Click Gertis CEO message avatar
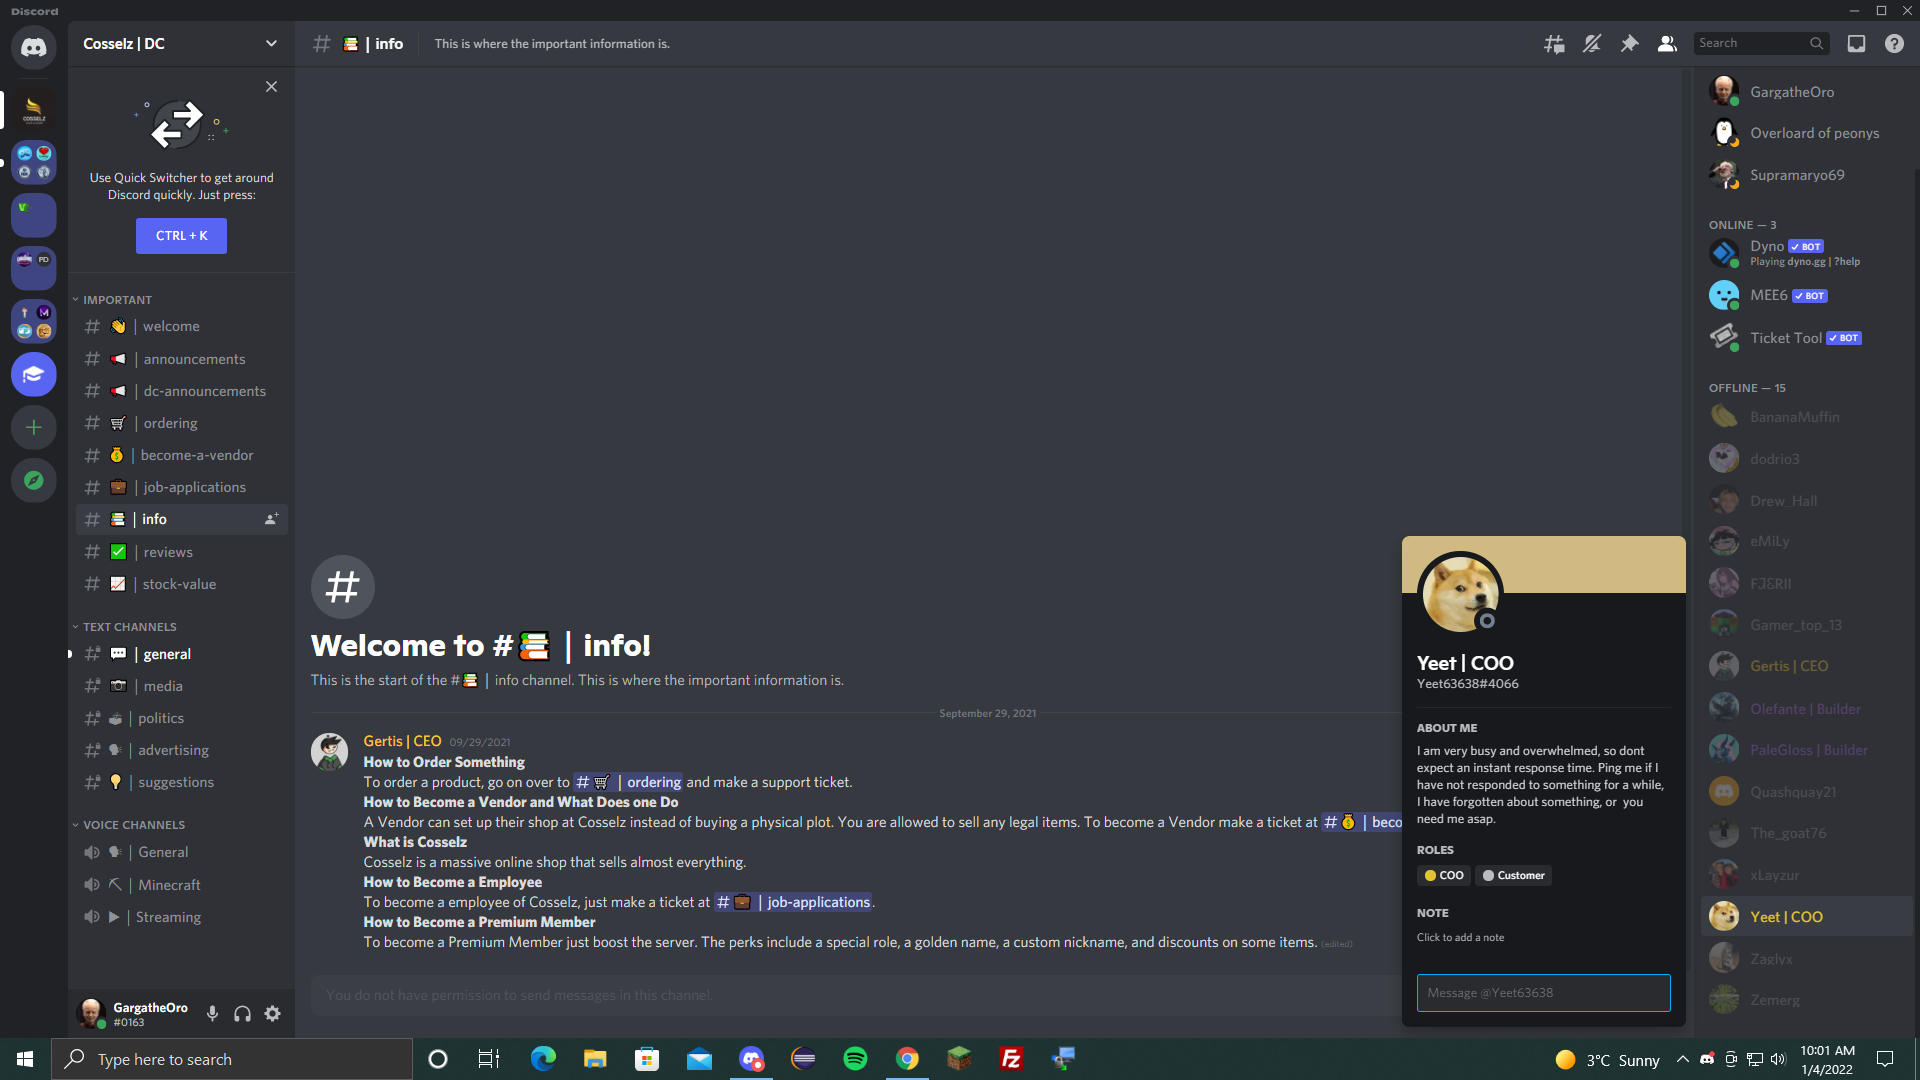This screenshot has height=1080, width=1920. point(329,751)
